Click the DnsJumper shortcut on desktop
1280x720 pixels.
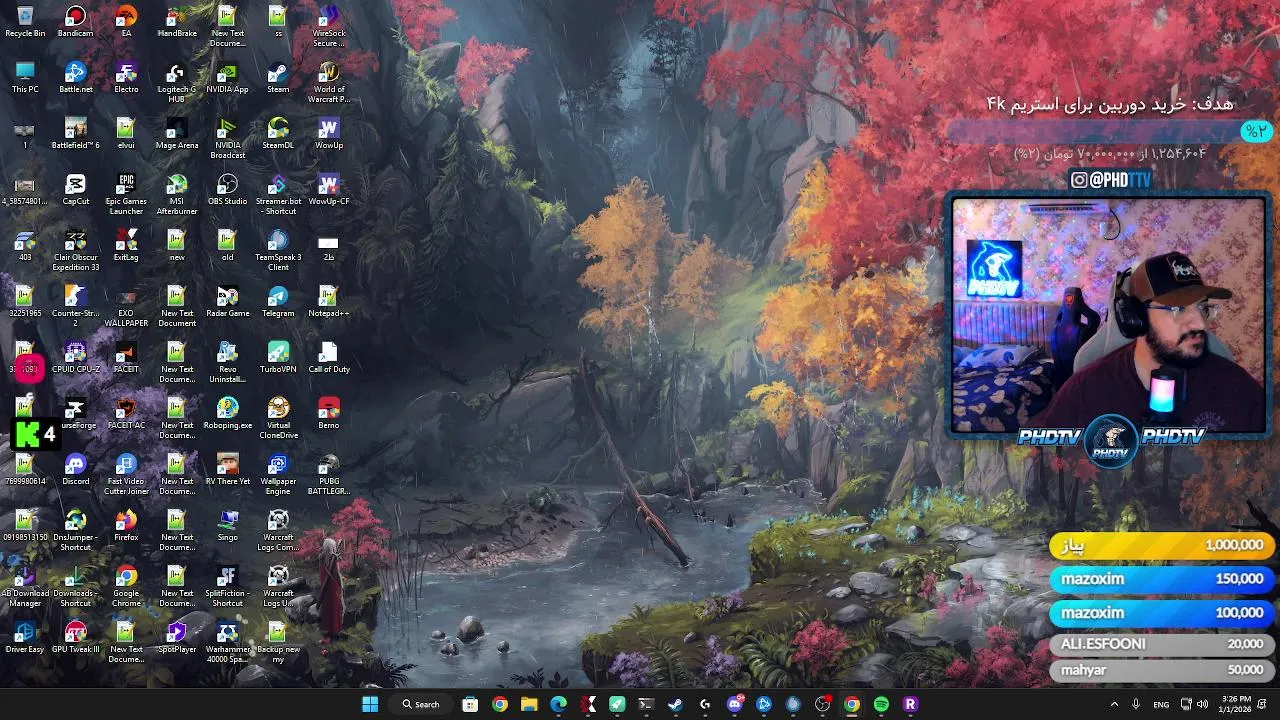coord(76,530)
